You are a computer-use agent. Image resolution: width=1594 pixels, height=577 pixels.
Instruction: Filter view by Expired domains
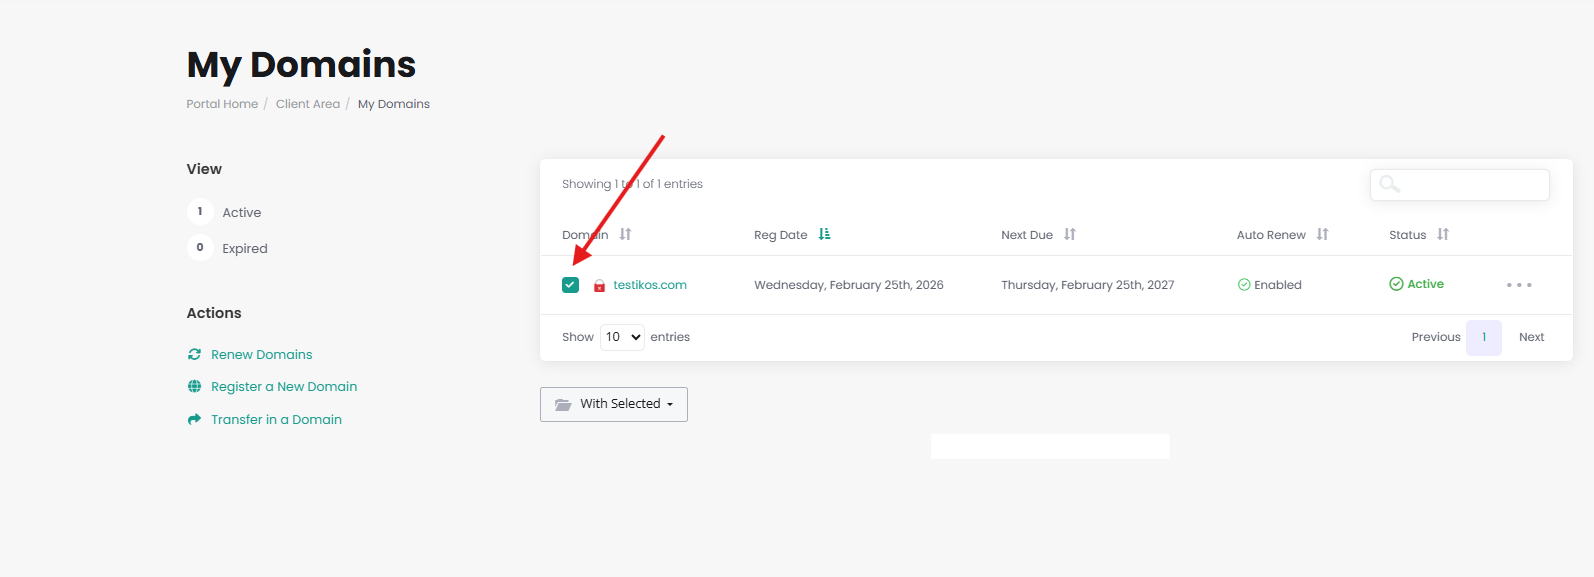[x=244, y=249]
